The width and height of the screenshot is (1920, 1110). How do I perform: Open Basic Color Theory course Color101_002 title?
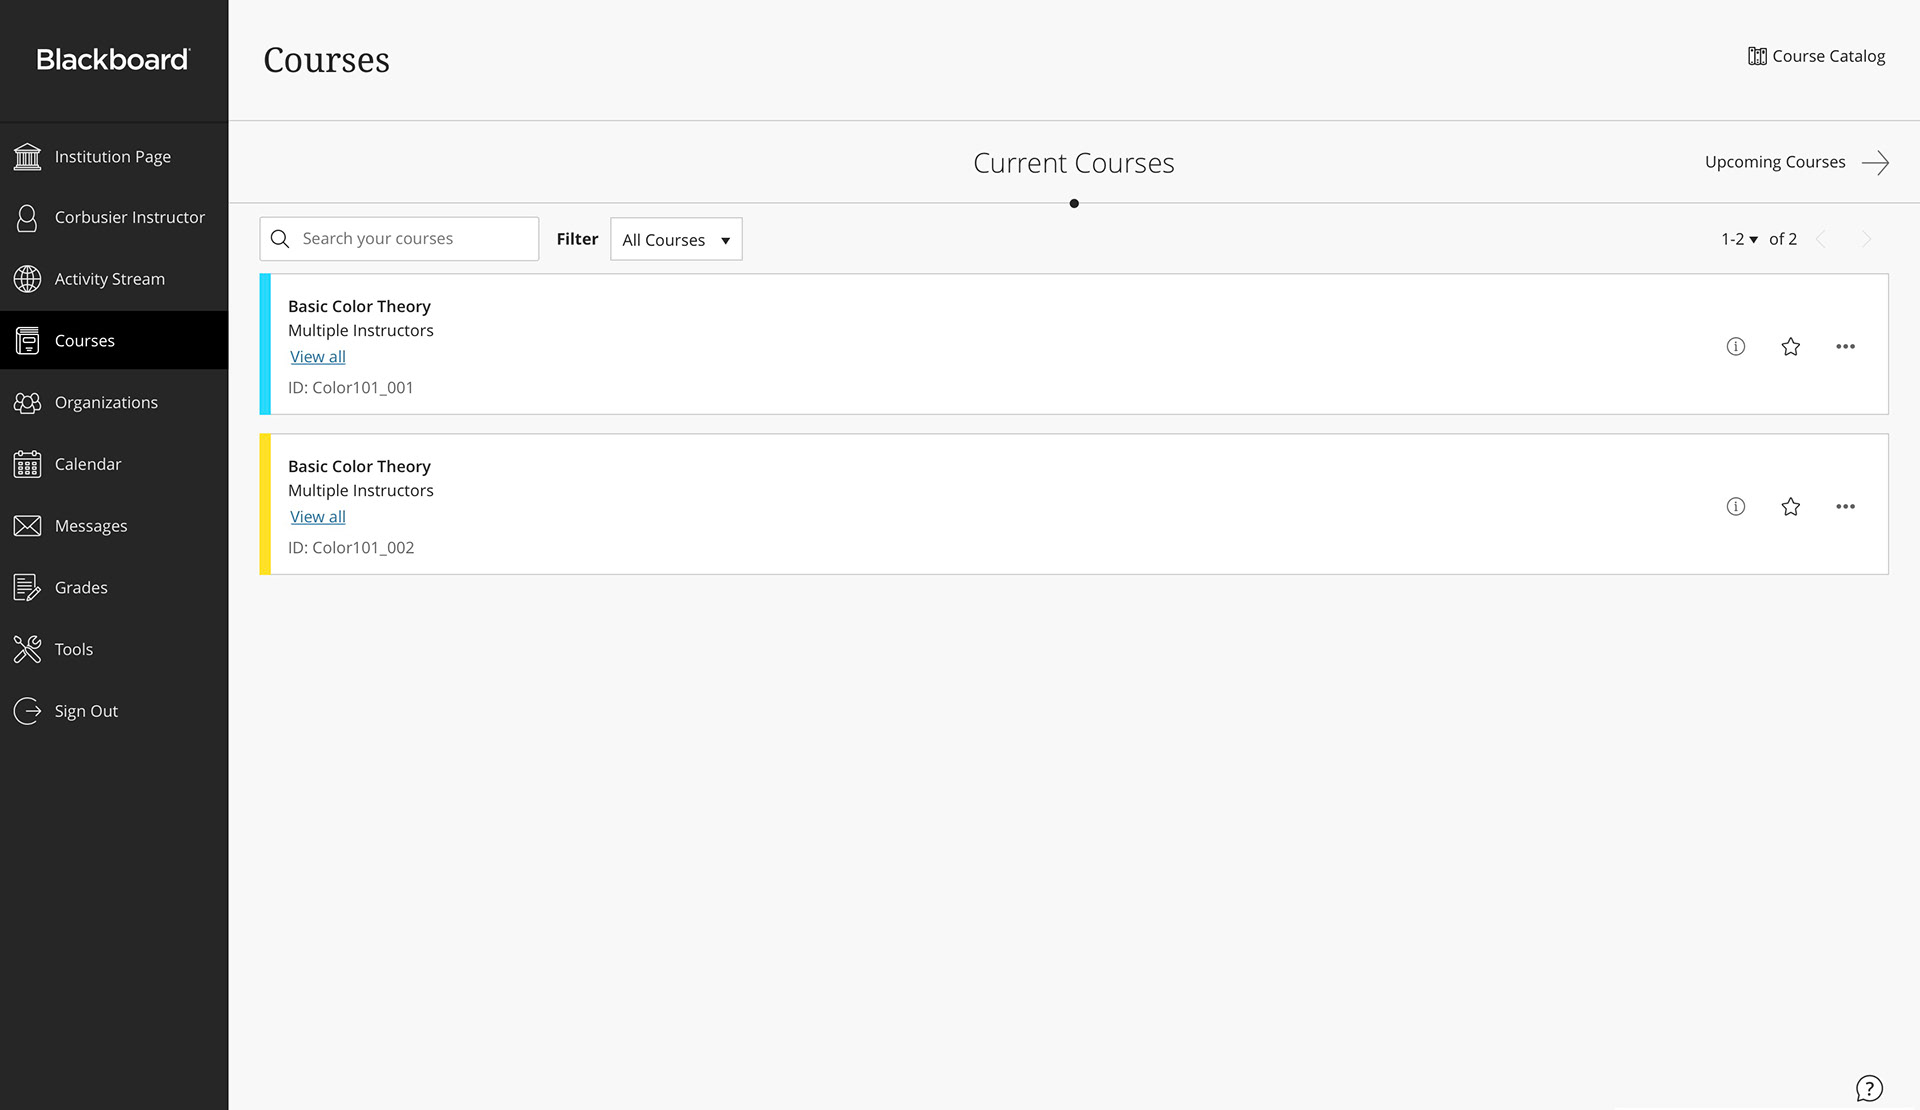tap(359, 466)
